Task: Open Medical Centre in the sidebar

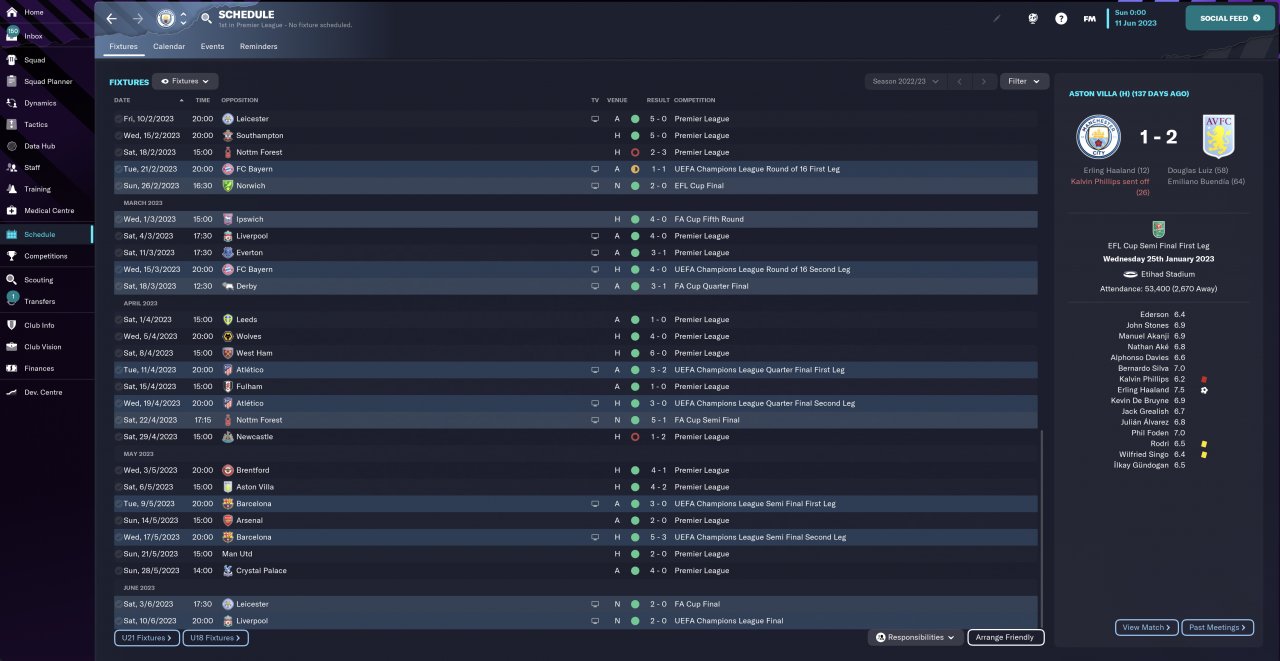Action: tap(46, 211)
